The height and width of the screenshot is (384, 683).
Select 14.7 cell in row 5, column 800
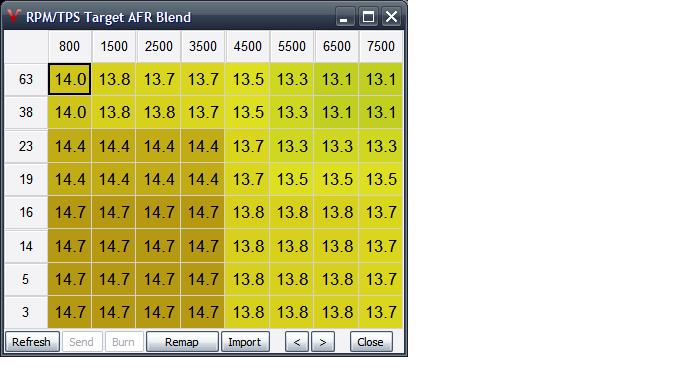[x=70, y=279]
